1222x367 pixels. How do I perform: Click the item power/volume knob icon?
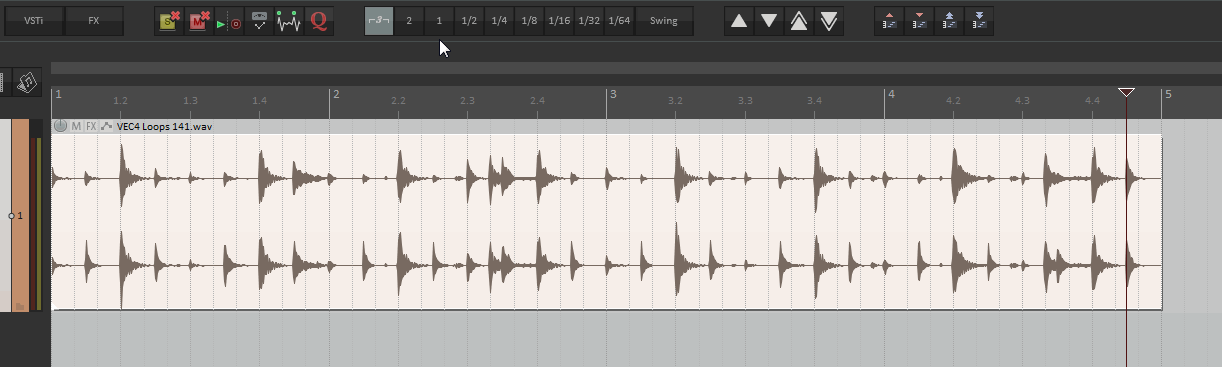pos(60,126)
